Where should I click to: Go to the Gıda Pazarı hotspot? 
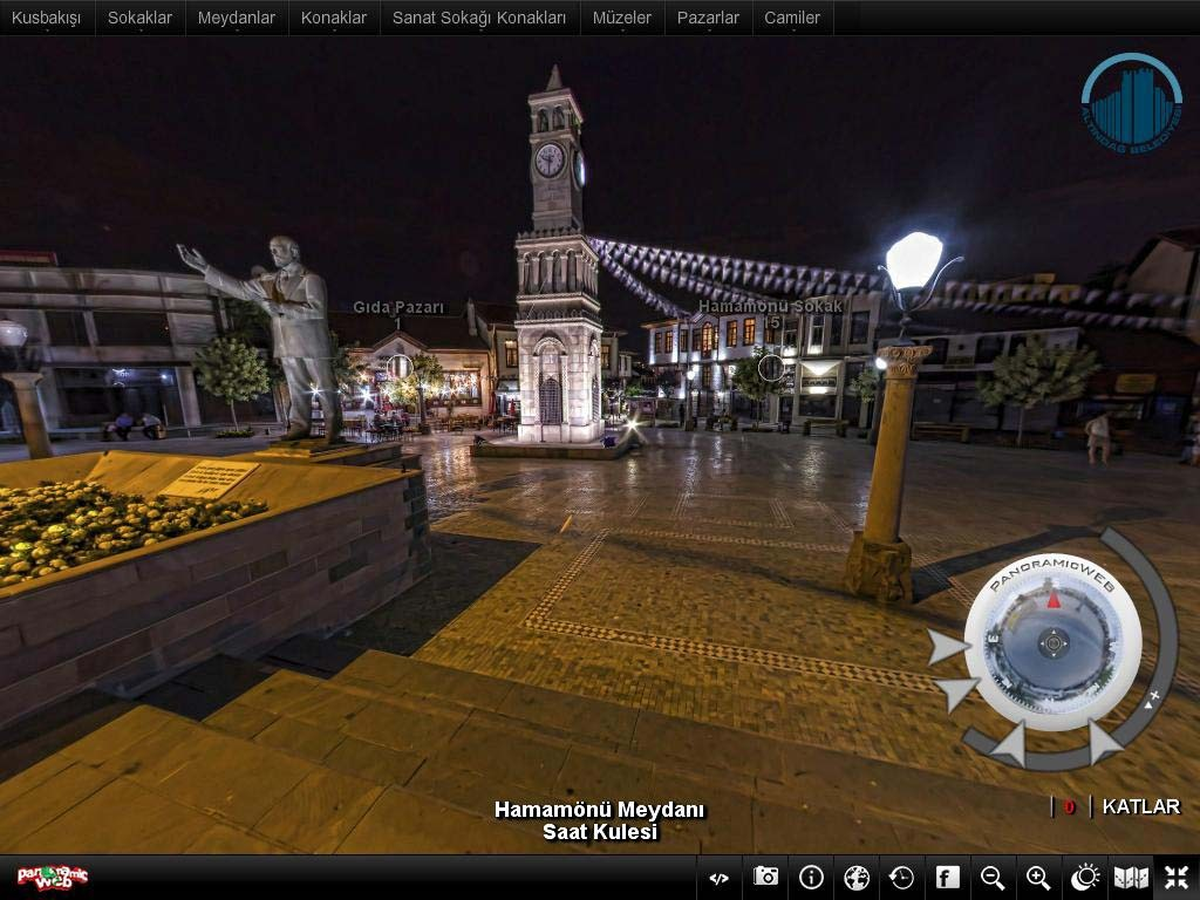point(399,366)
